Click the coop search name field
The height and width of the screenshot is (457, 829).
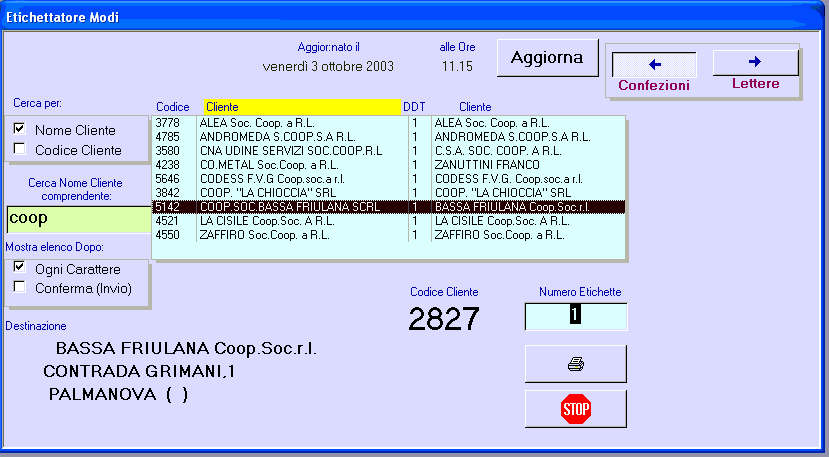[x=79, y=220]
